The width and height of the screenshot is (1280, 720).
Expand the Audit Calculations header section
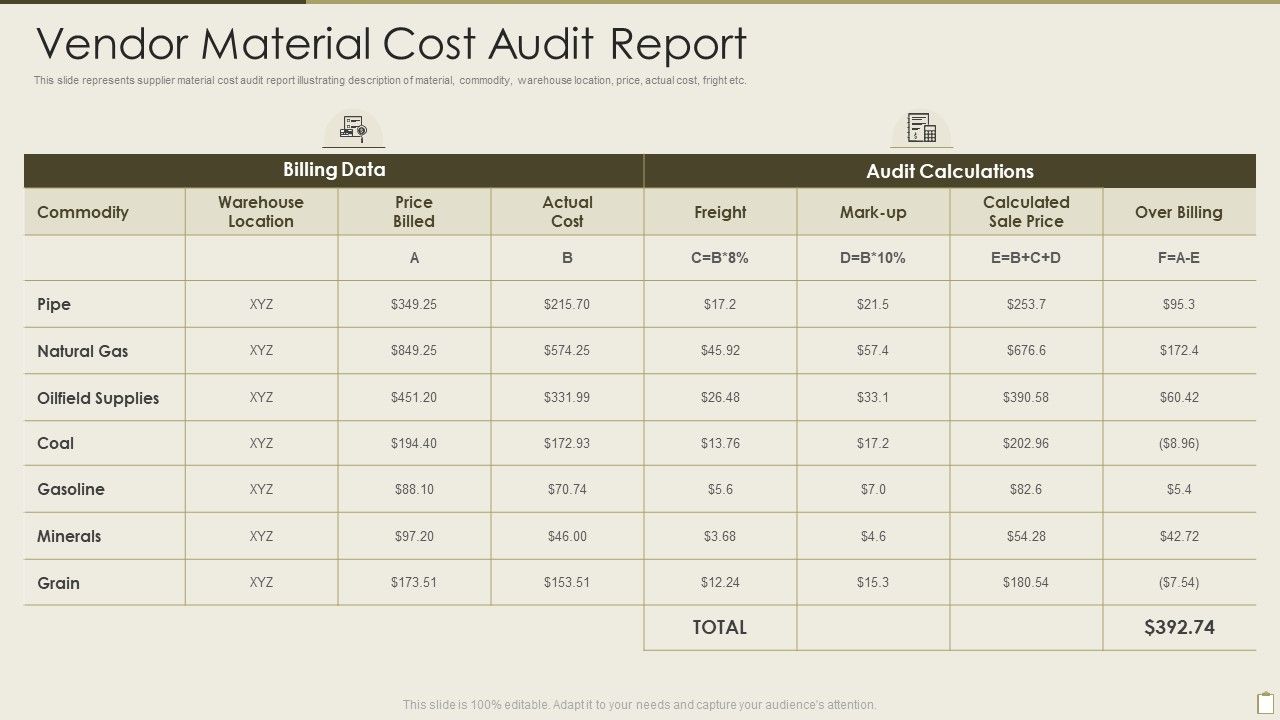pyautogui.click(x=949, y=171)
